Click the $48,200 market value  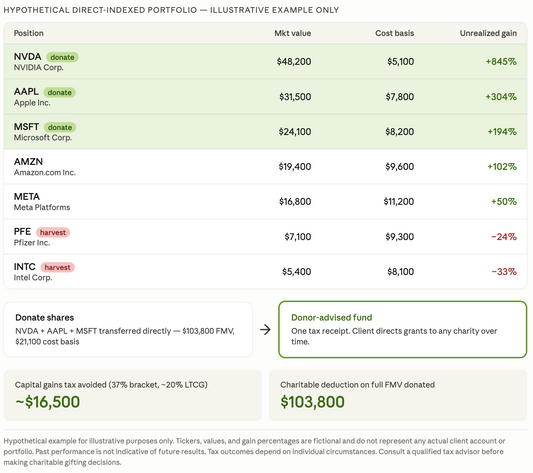point(294,62)
